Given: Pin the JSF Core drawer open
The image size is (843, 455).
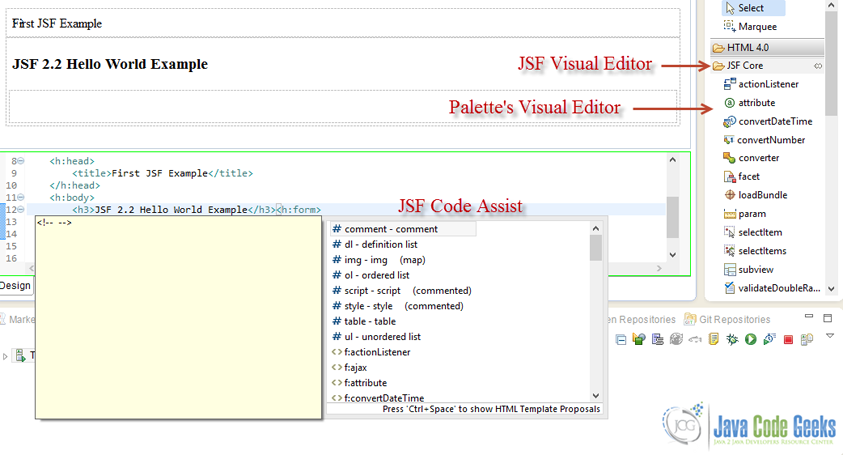Looking at the screenshot, I should (x=818, y=66).
